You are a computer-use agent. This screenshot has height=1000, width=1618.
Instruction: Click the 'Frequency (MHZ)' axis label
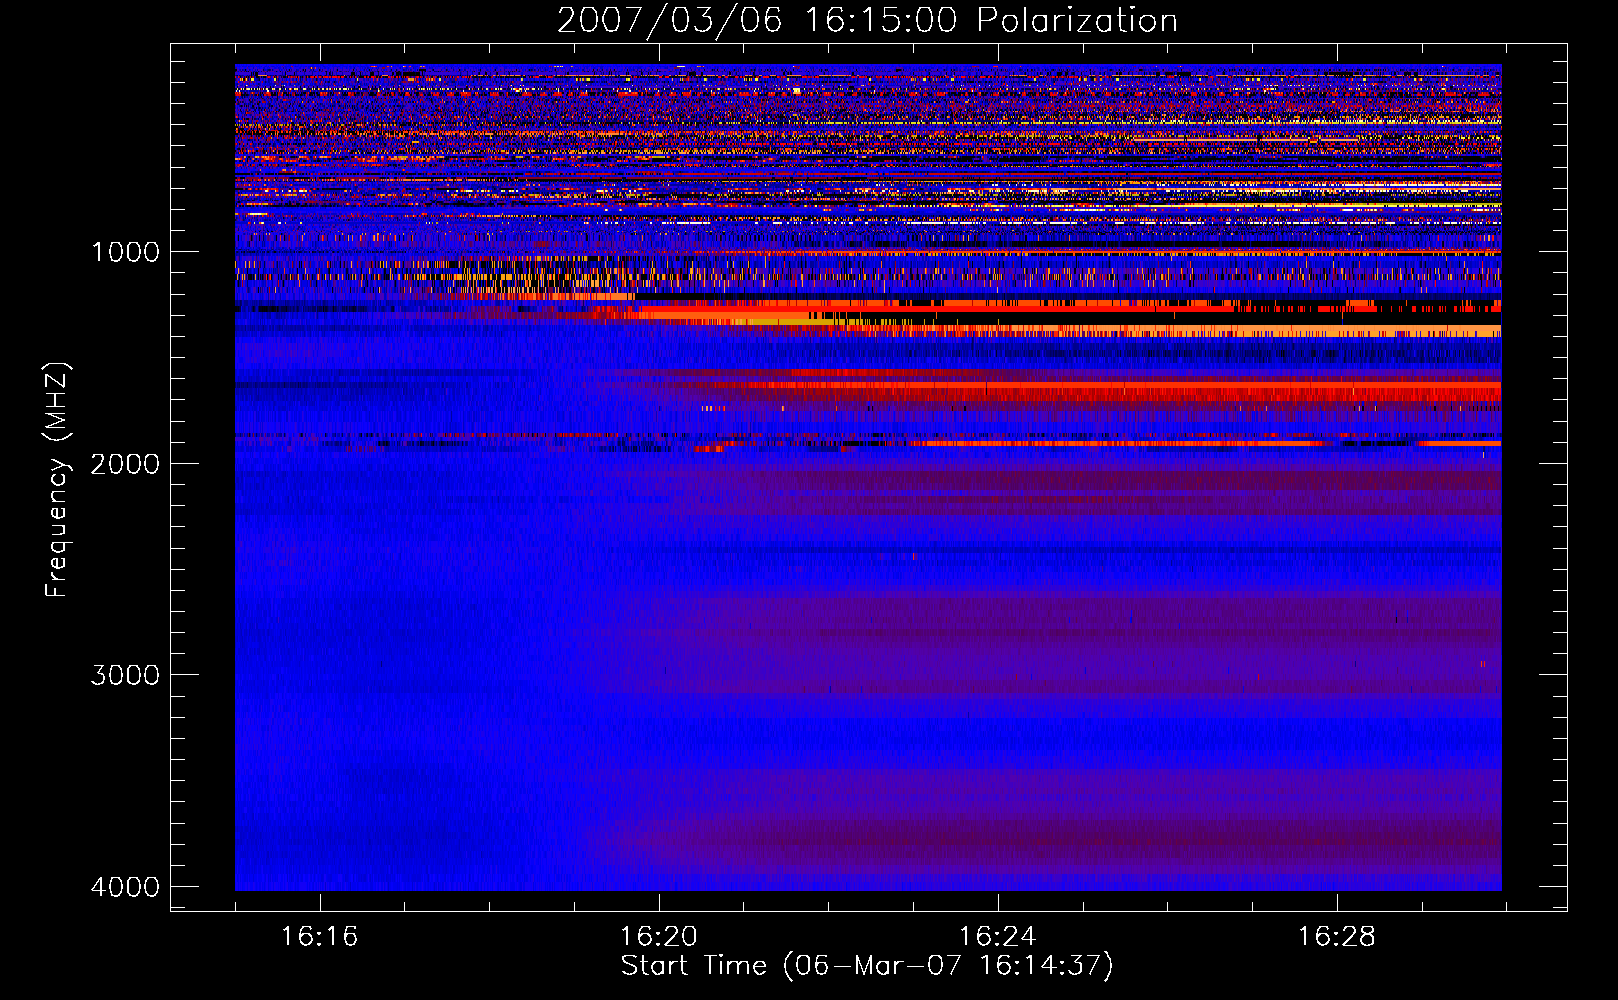coord(58,480)
